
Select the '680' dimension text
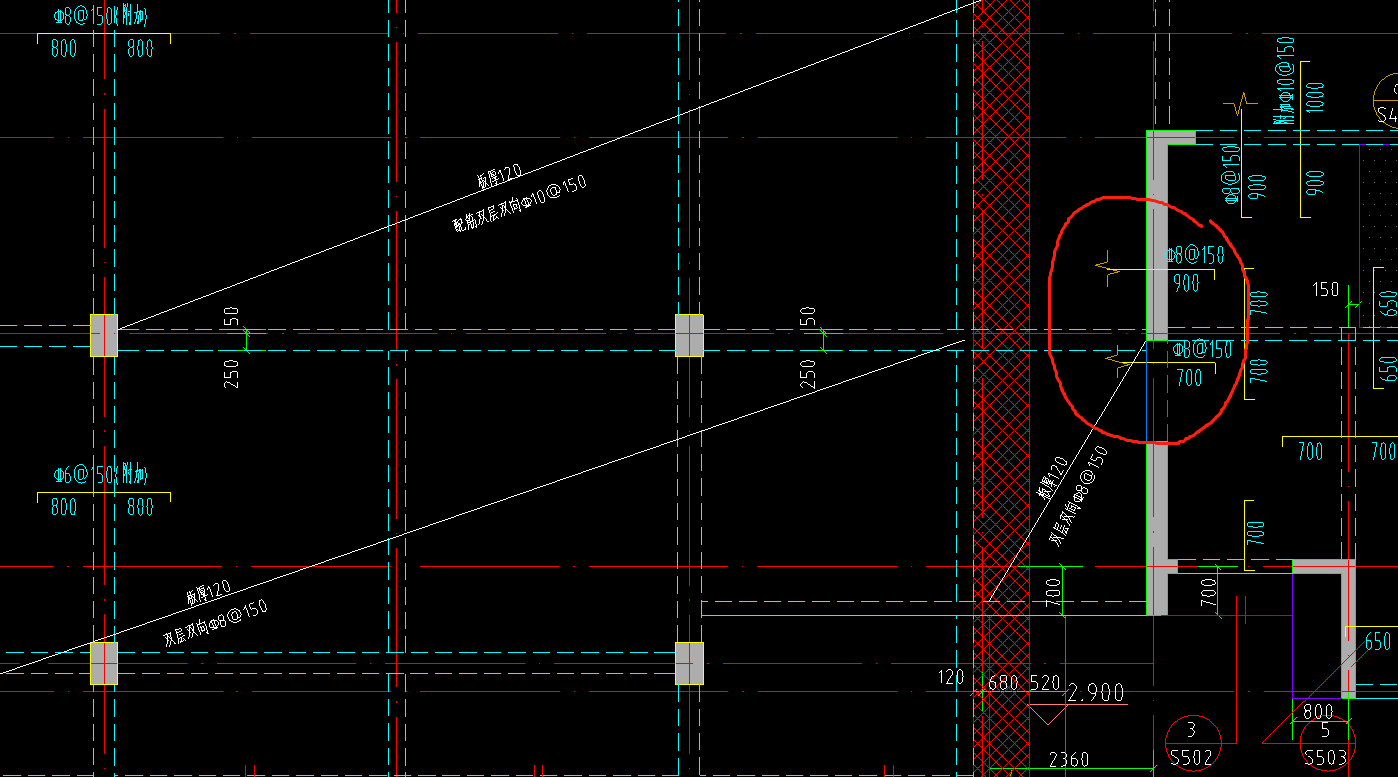point(1004,684)
